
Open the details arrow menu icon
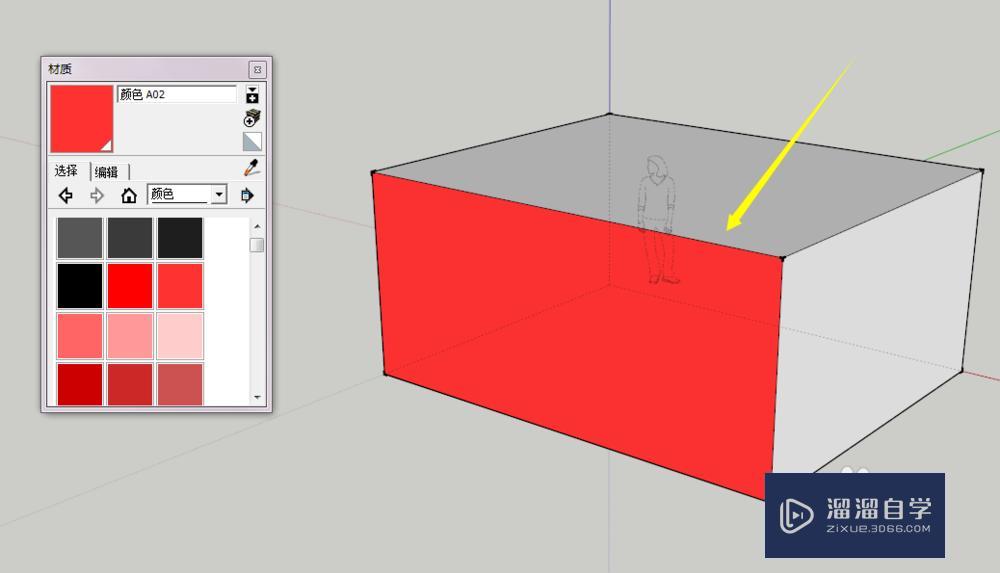point(247,195)
